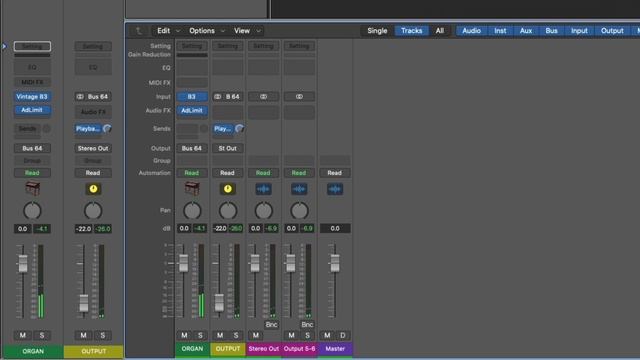
Task: Open the Edit menu in the mixer
Action: [x=168, y=31]
